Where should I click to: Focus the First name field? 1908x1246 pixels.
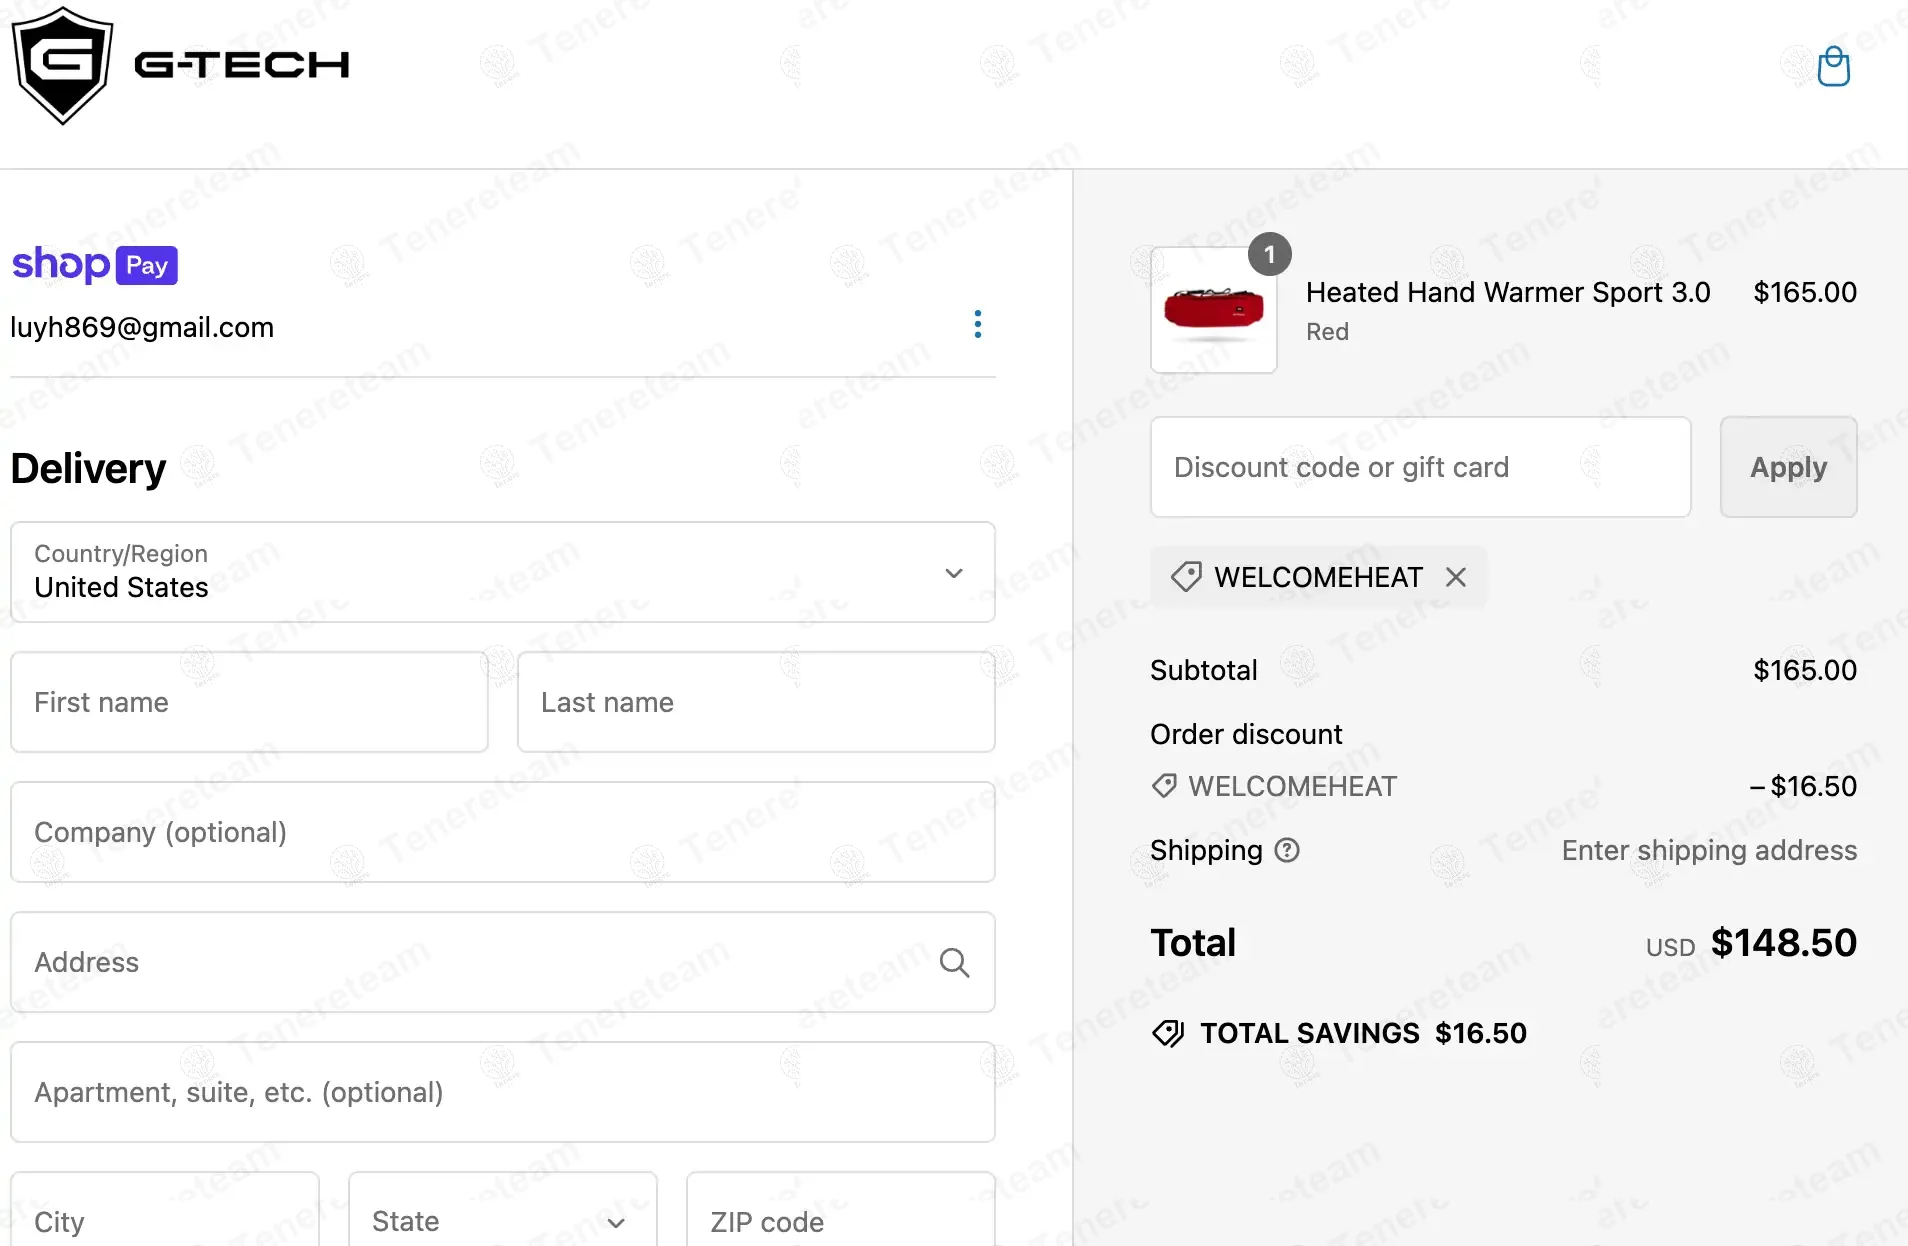249,702
